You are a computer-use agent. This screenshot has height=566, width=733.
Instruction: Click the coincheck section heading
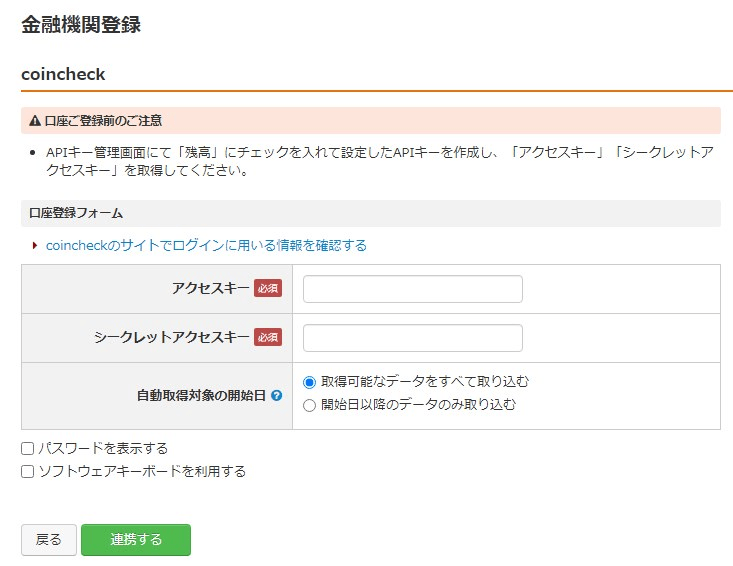(63, 74)
